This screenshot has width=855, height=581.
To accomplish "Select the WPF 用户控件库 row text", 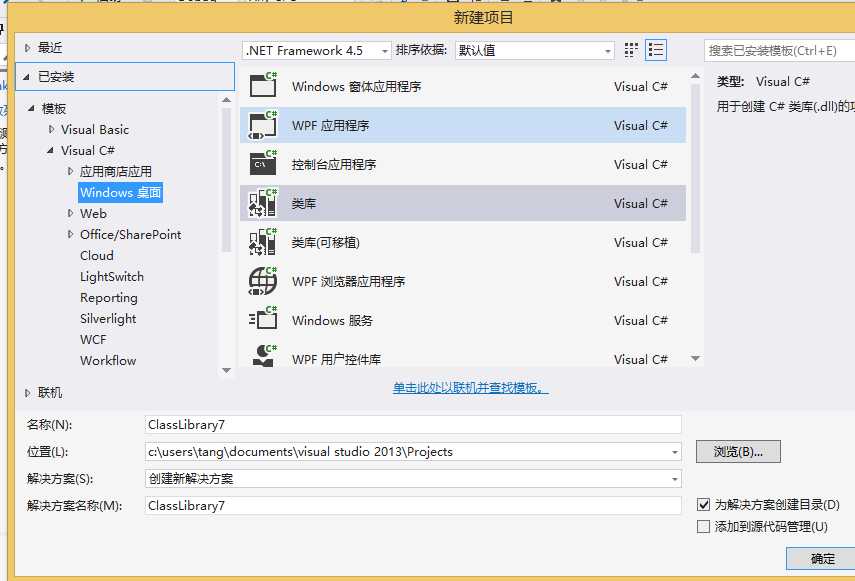I will click(x=336, y=360).
